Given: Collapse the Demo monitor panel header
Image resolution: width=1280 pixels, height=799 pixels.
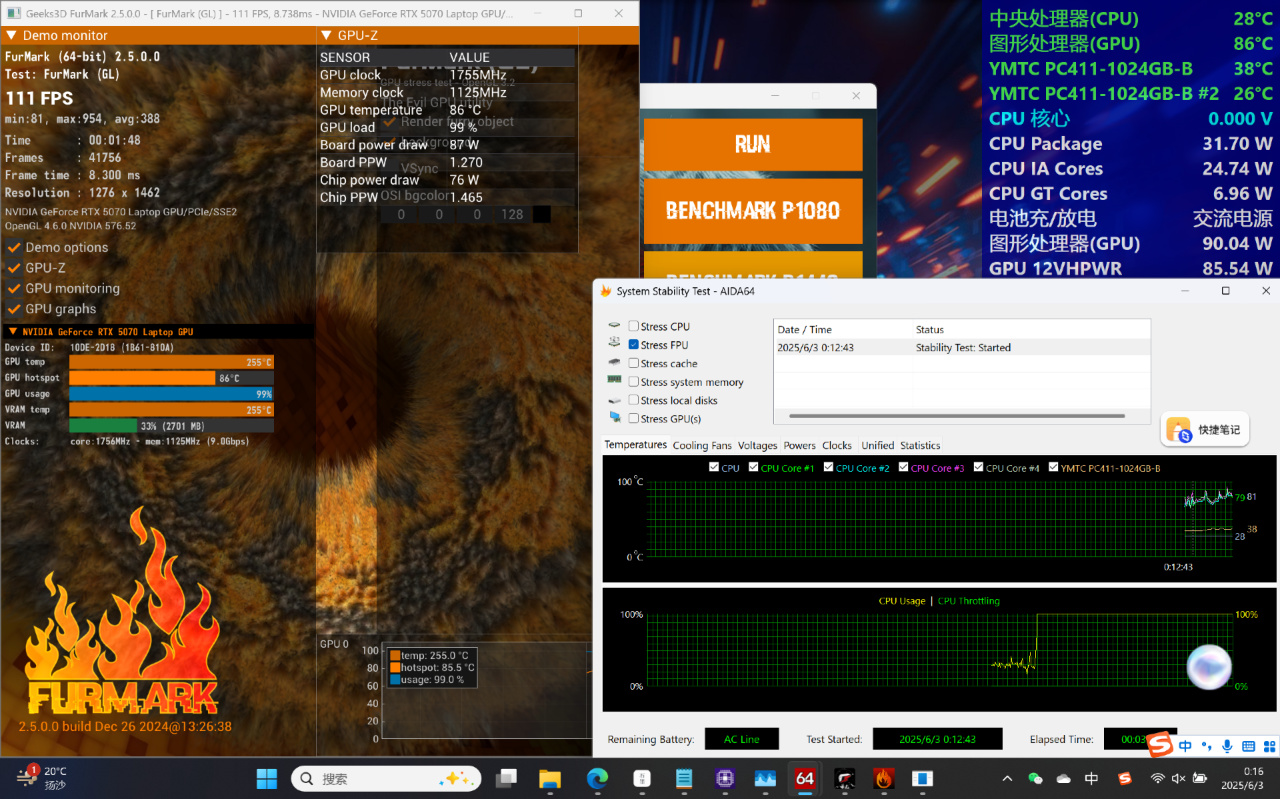Looking at the screenshot, I should coord(158,35).
